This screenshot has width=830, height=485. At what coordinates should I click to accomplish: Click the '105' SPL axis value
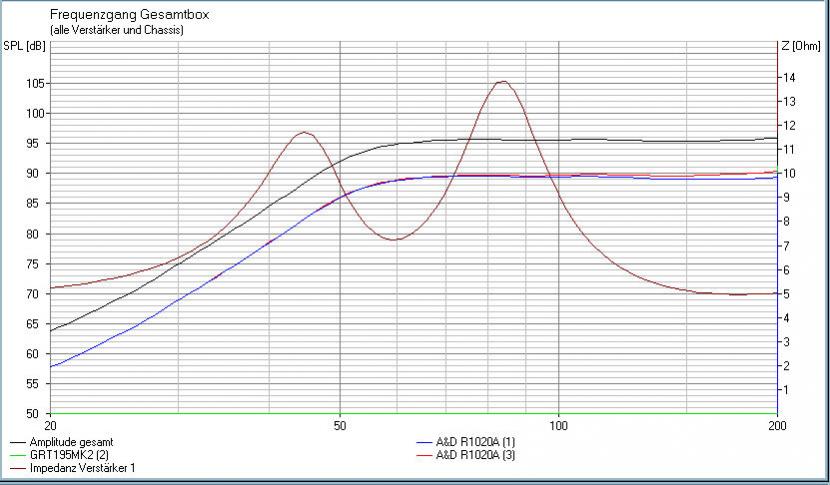35,84
